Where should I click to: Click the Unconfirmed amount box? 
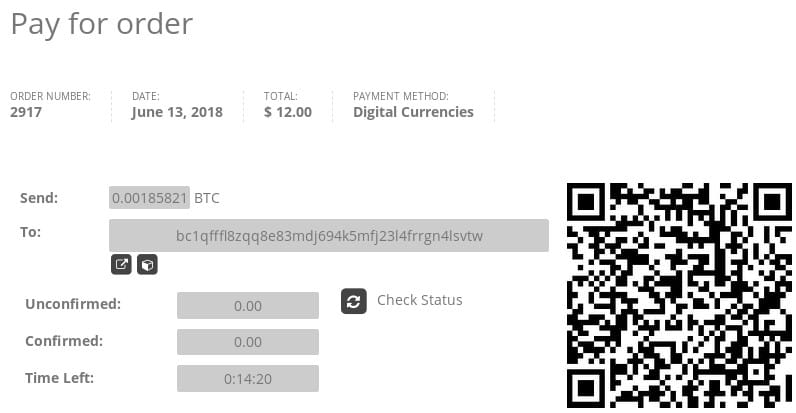(x=247, y=306)
